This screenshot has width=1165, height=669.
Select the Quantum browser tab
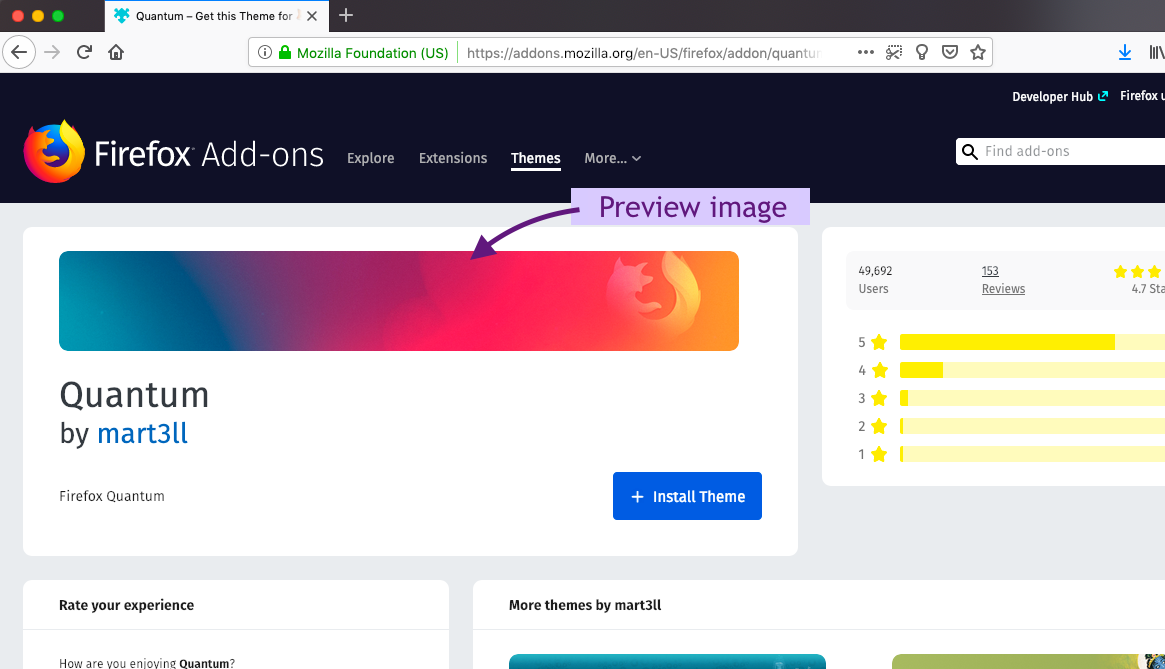pyautogui.click(x=217, y=16)
